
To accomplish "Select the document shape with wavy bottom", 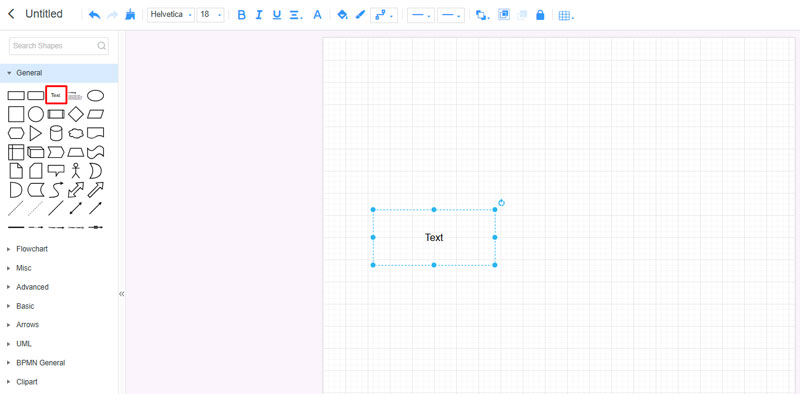I will tap(95, 133).
